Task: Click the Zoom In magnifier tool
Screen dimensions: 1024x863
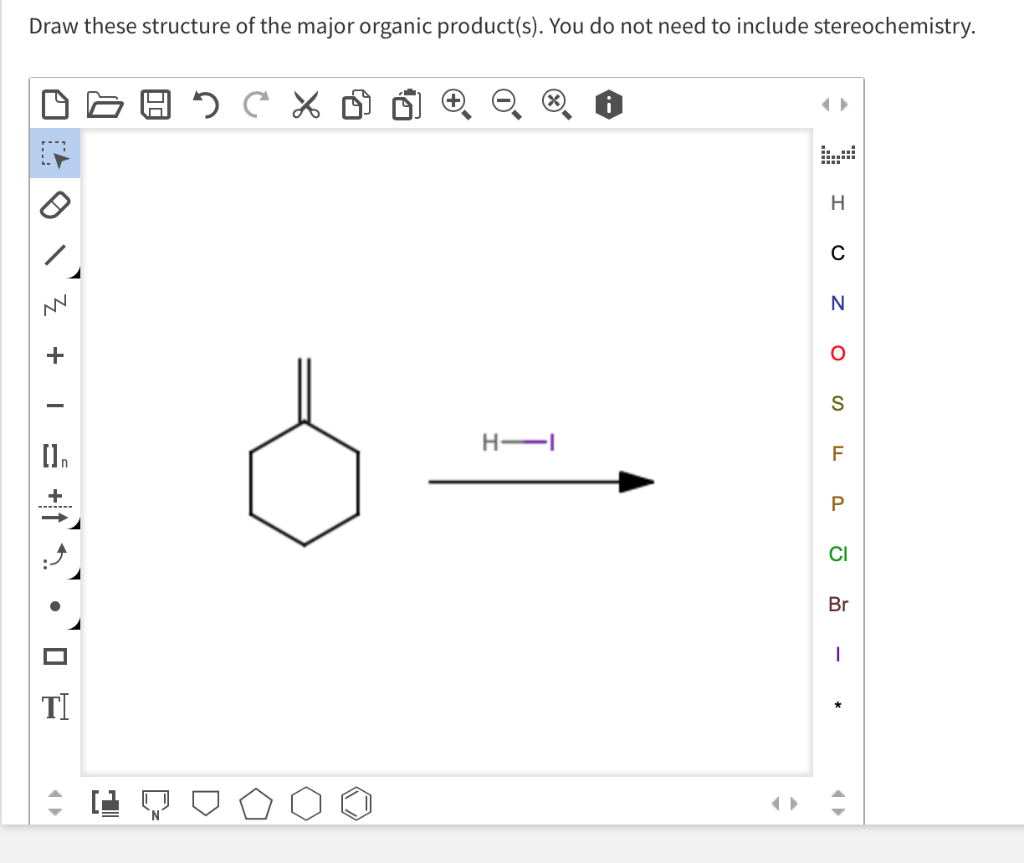Action: click(x=454, y=103)
